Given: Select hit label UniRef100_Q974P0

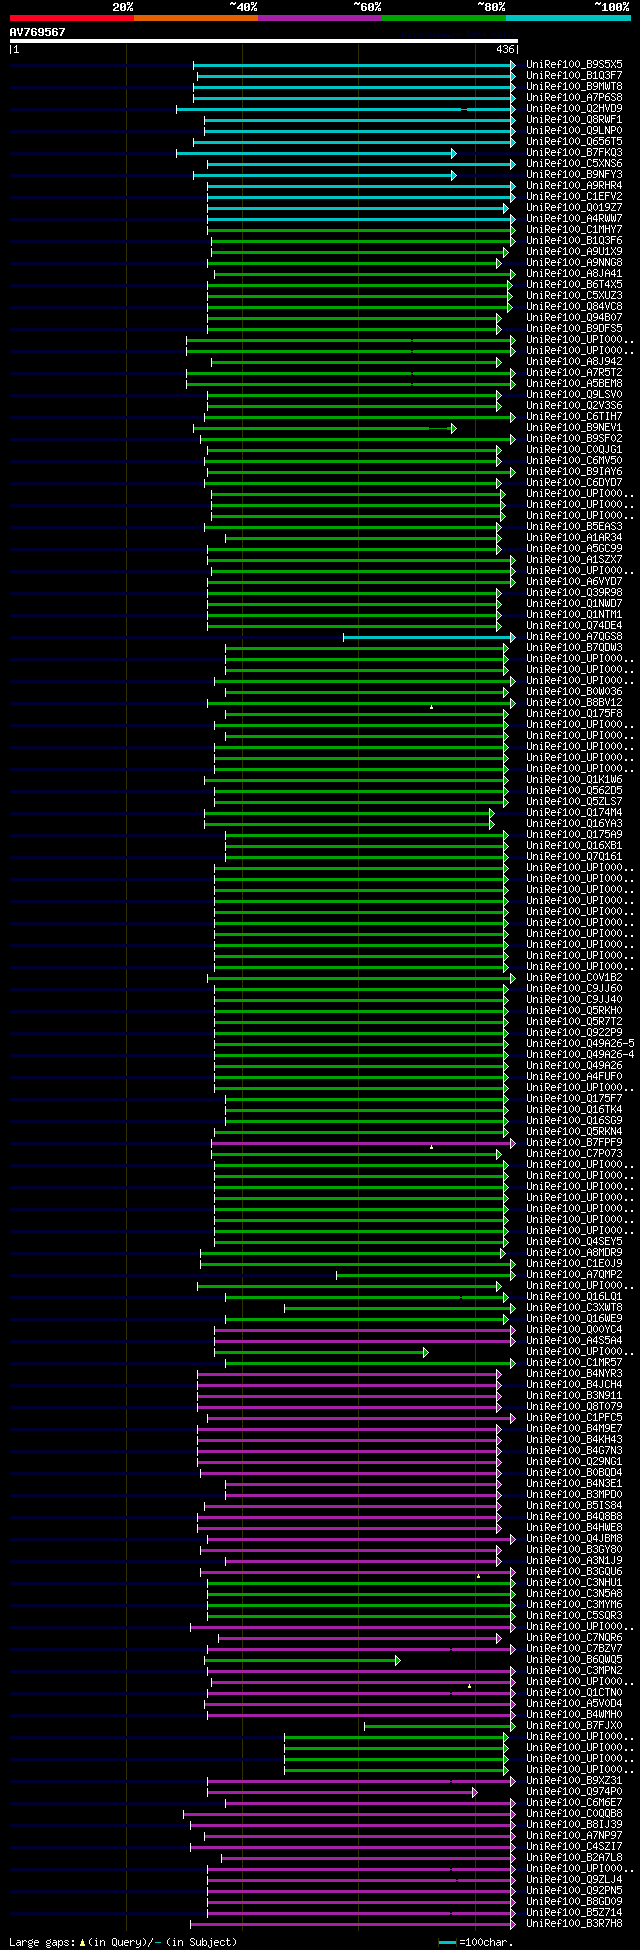Looking at the screenshot, I should click(x=574, y=1791).
